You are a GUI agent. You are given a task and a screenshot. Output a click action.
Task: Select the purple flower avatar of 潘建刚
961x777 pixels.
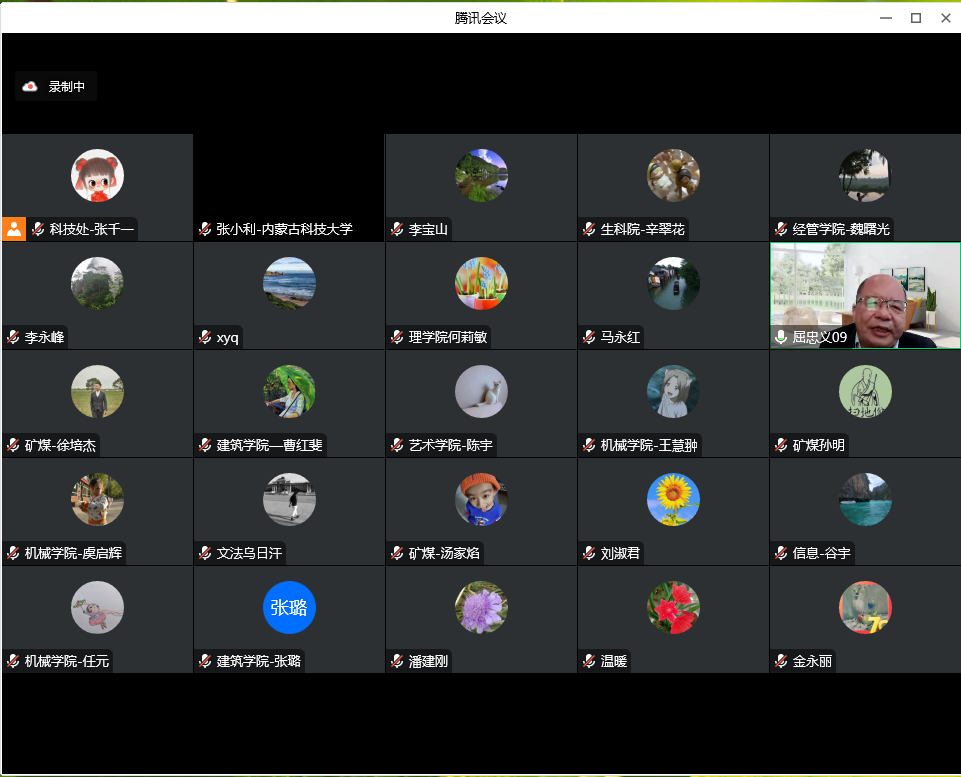481,607
